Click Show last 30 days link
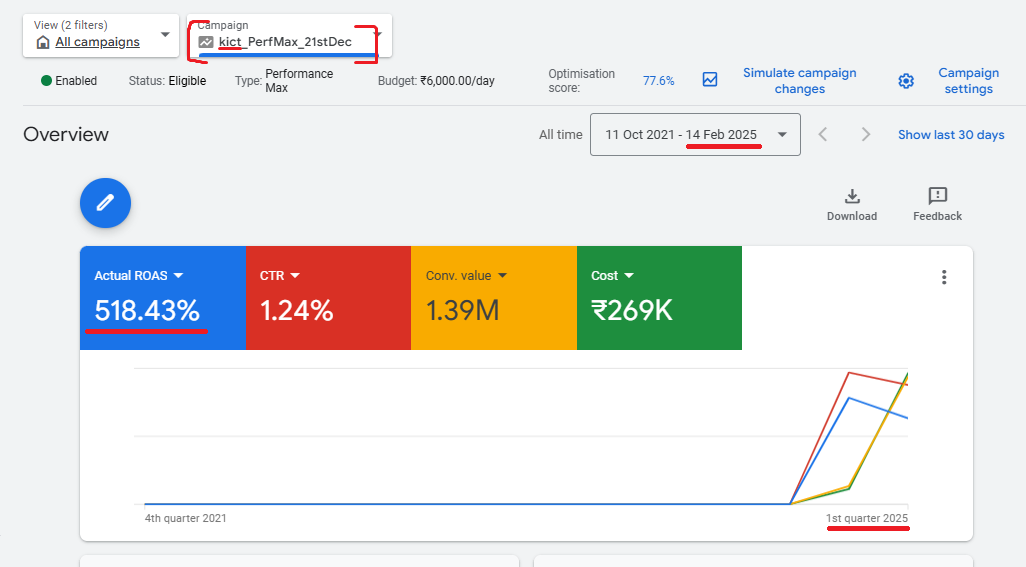The image size is (1026, 567). click(x=951, y=135)
